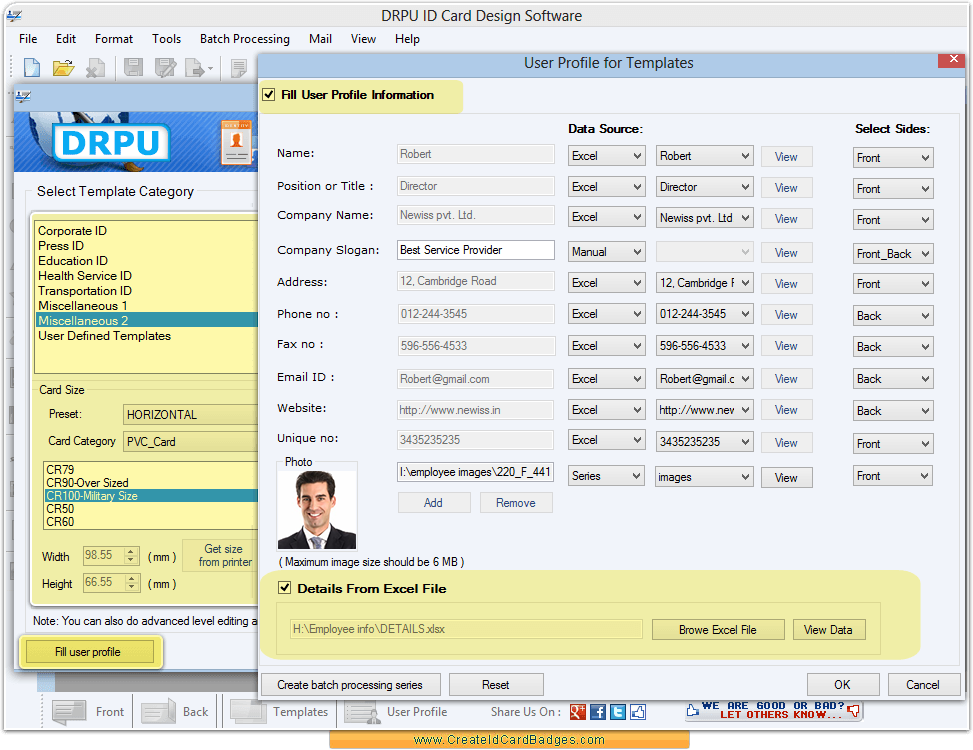Click the thumbs-up like share icon

point(637,712)
